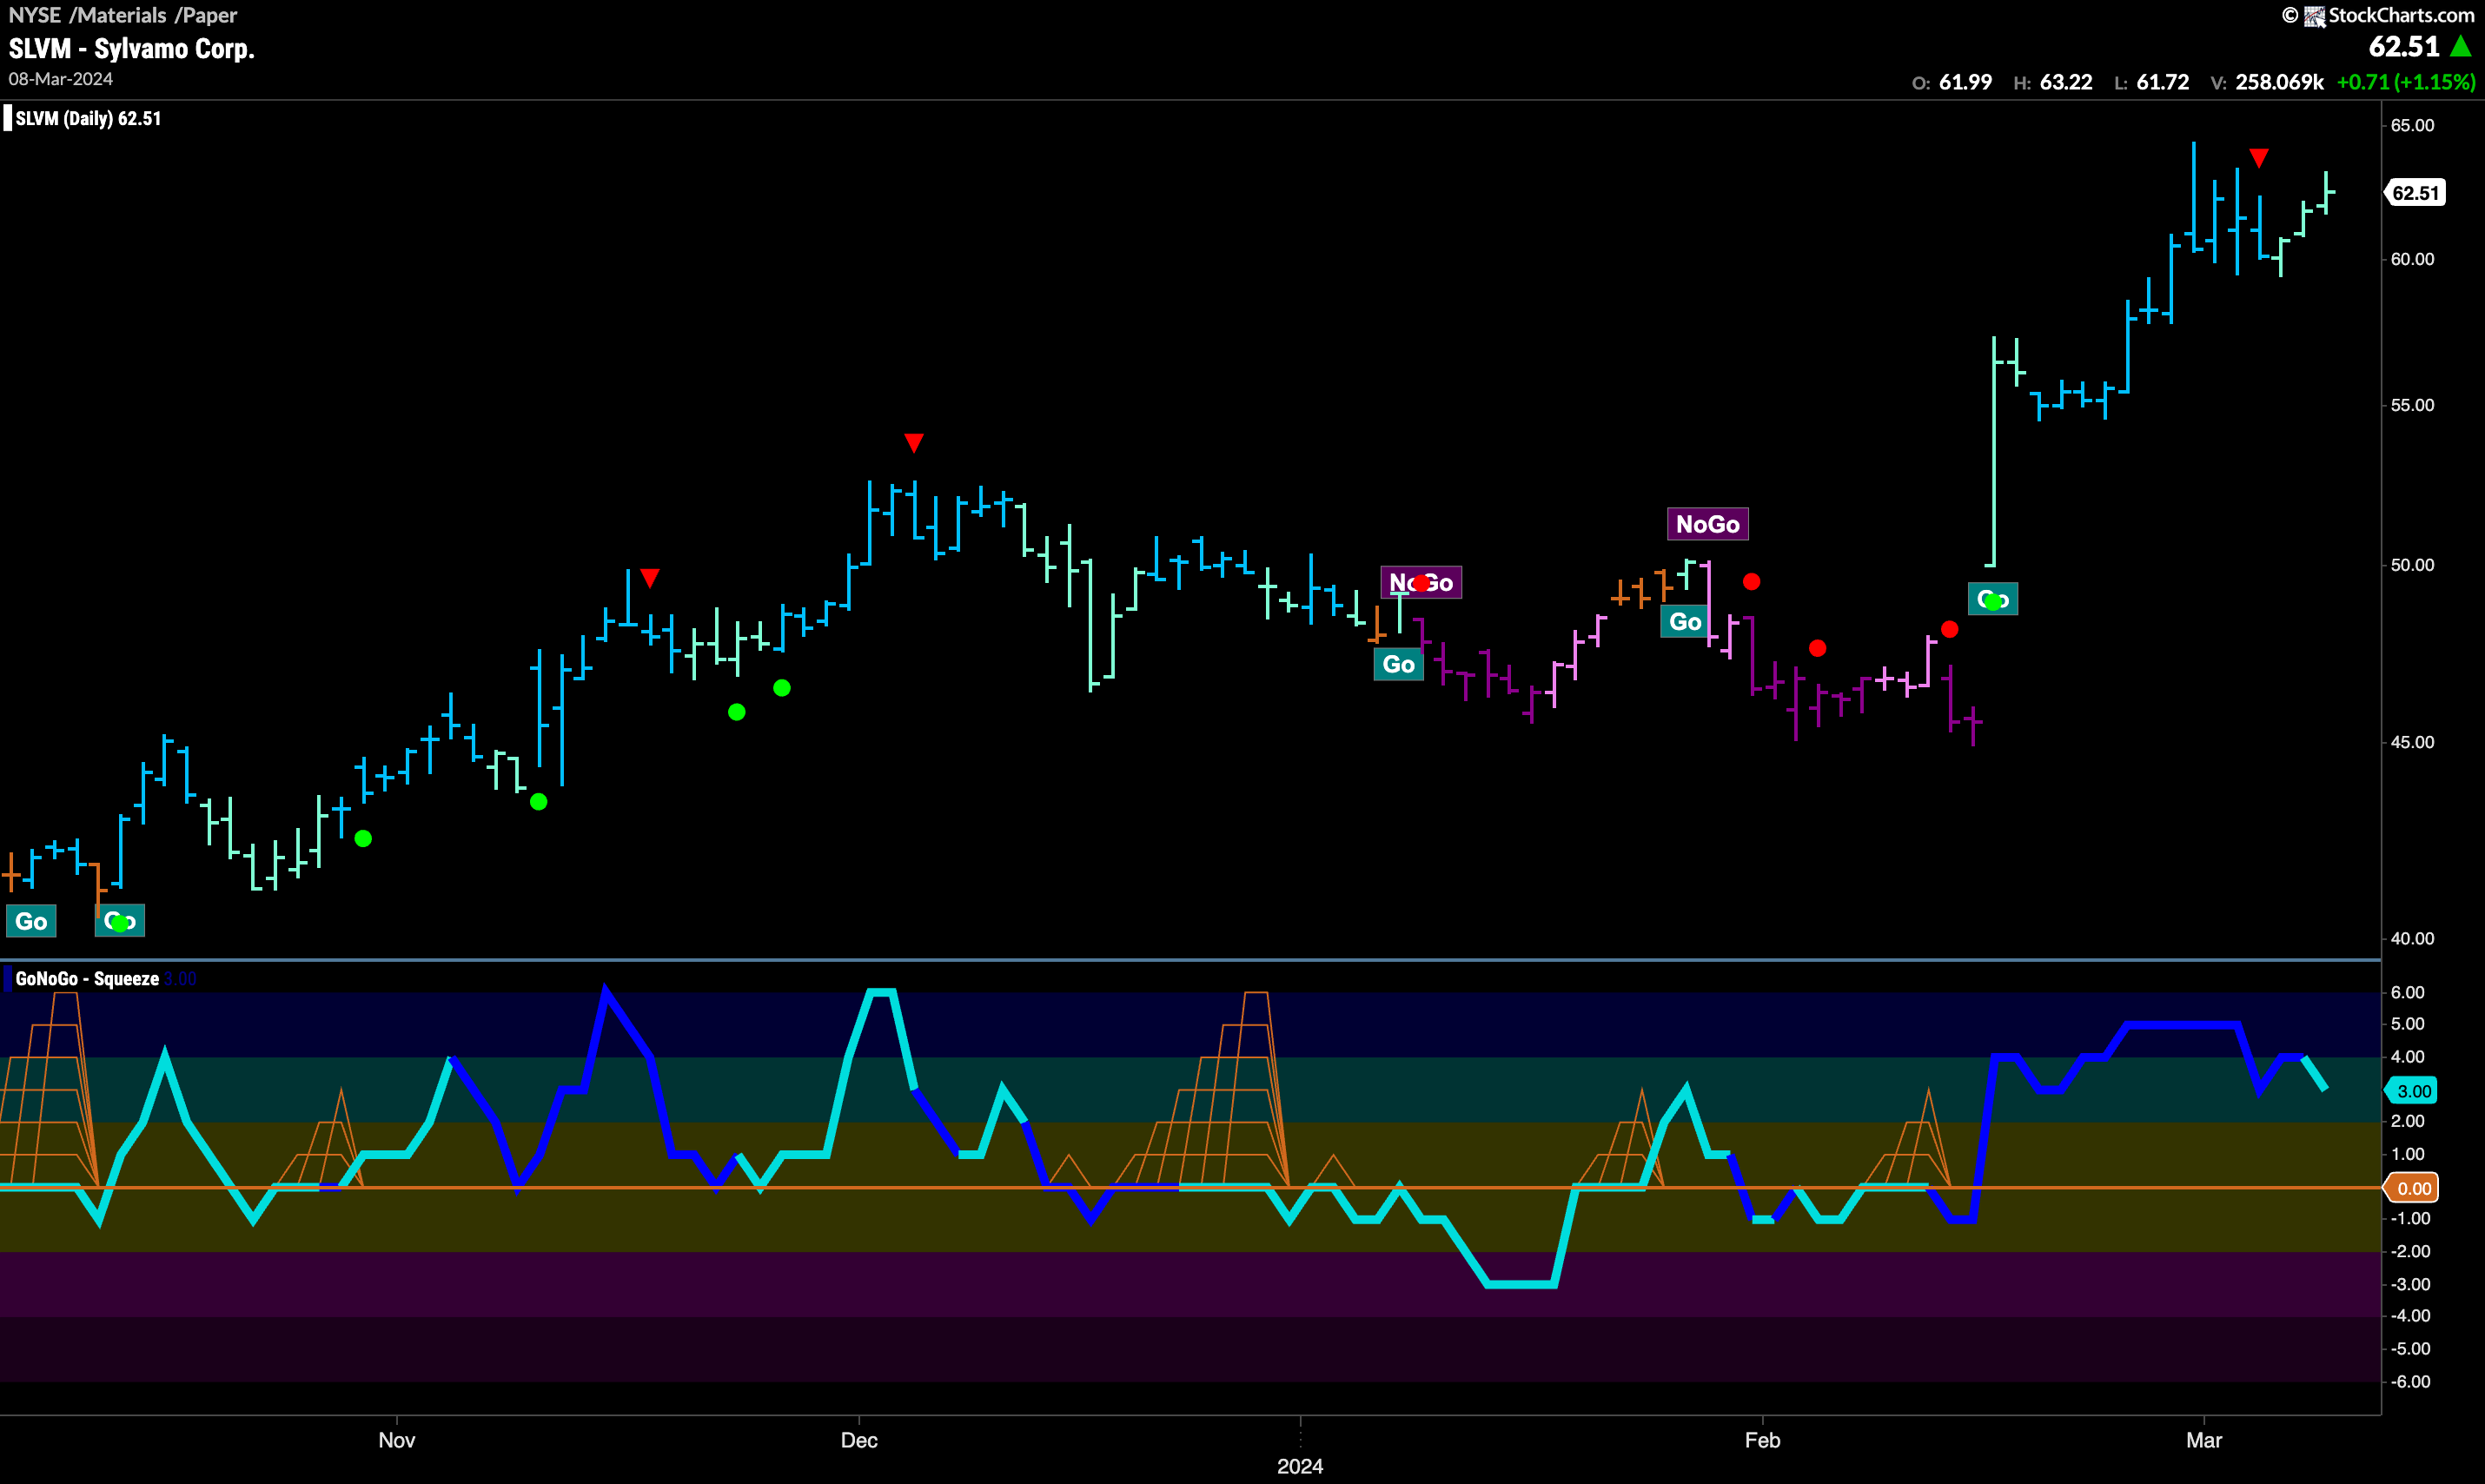Click the 45.00 price axis label
The width and height of the screenshot is (2485, 1484).
click(2412, 742)
